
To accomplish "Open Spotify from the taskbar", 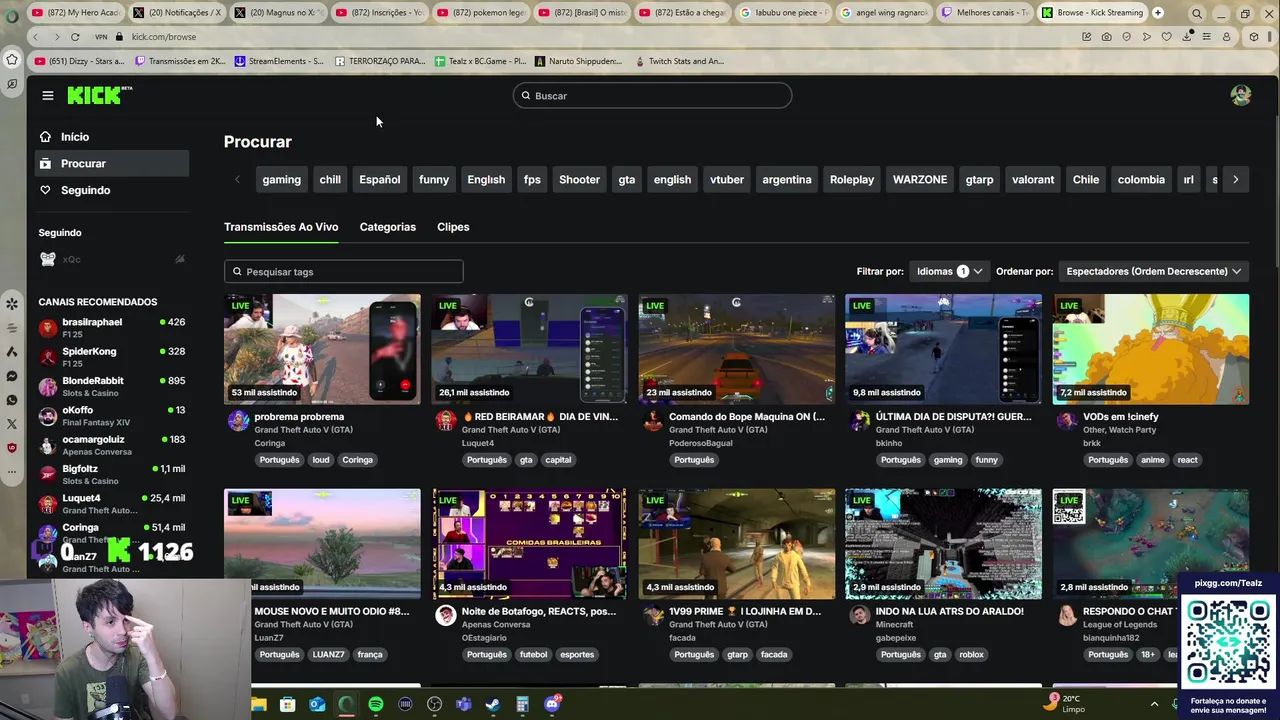I will pos(376,704).
